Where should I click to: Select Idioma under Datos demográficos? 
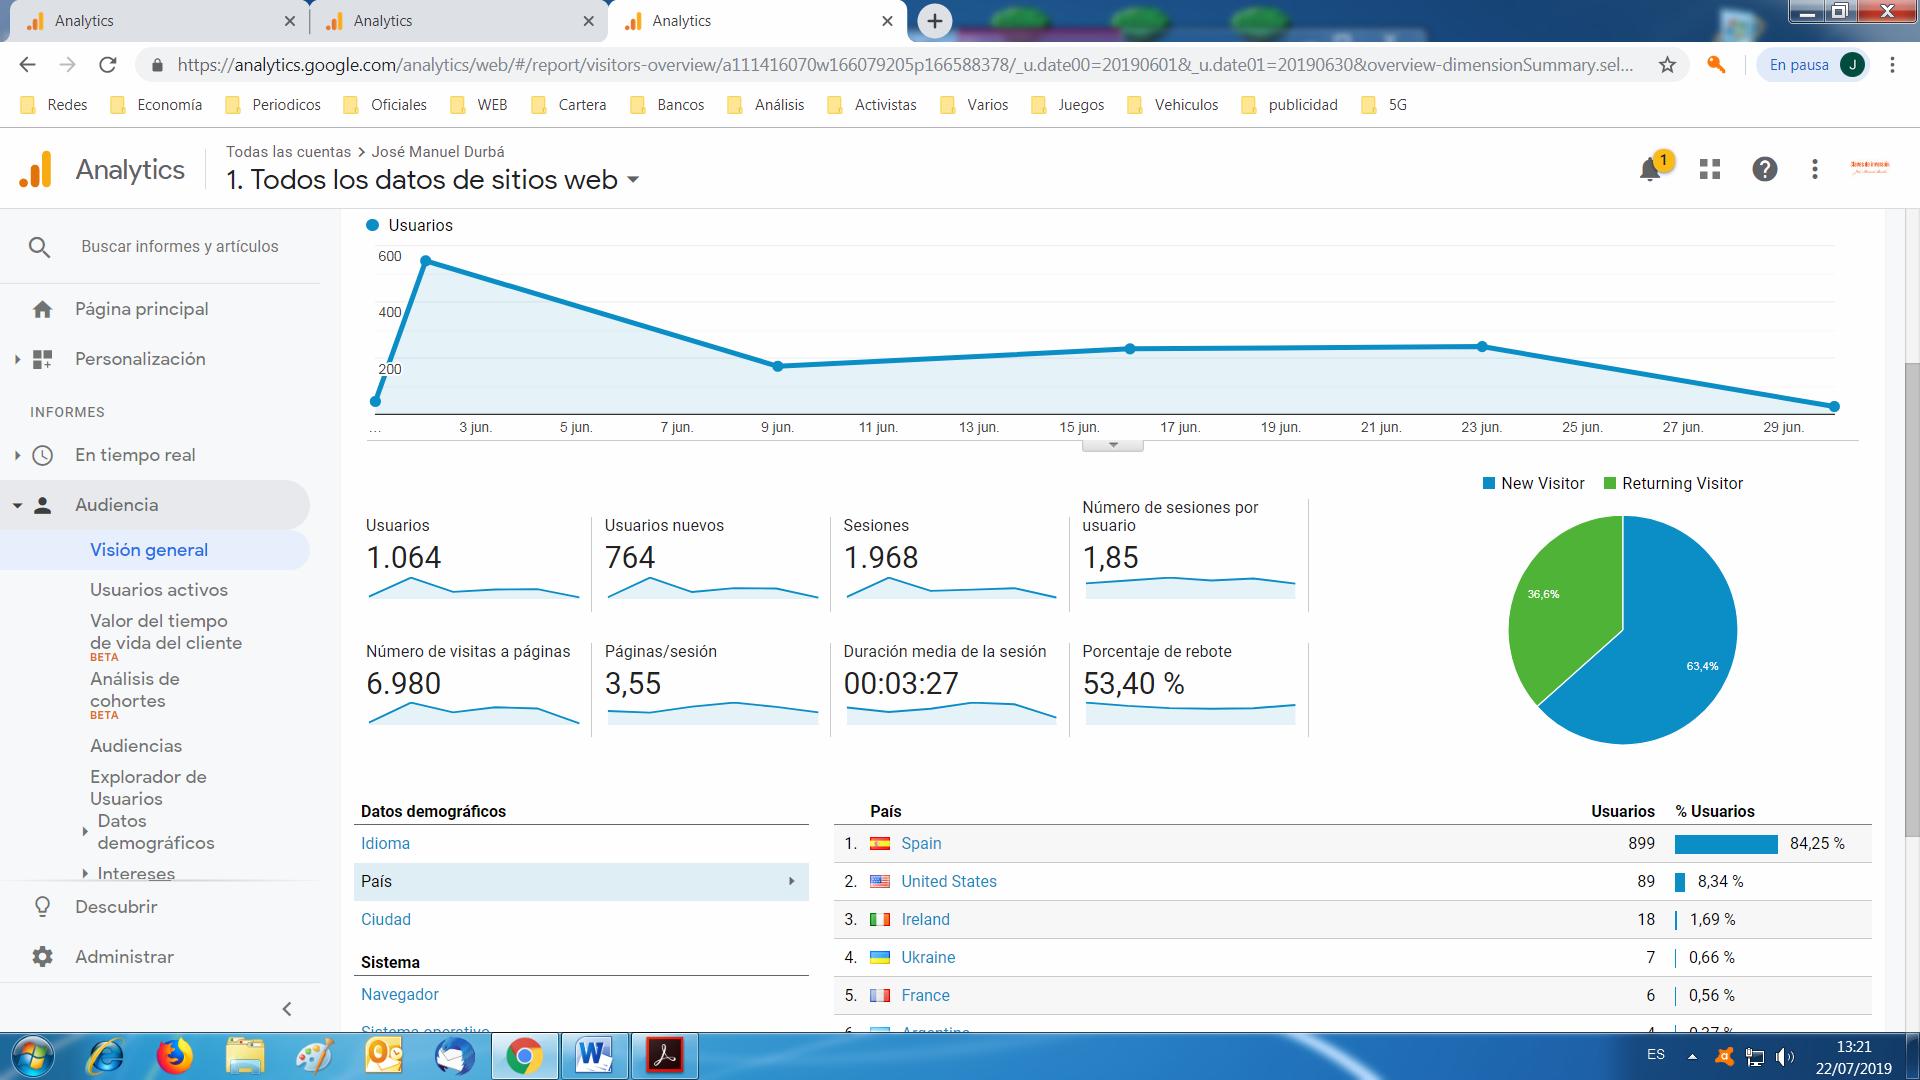click(x=385, y=844)
